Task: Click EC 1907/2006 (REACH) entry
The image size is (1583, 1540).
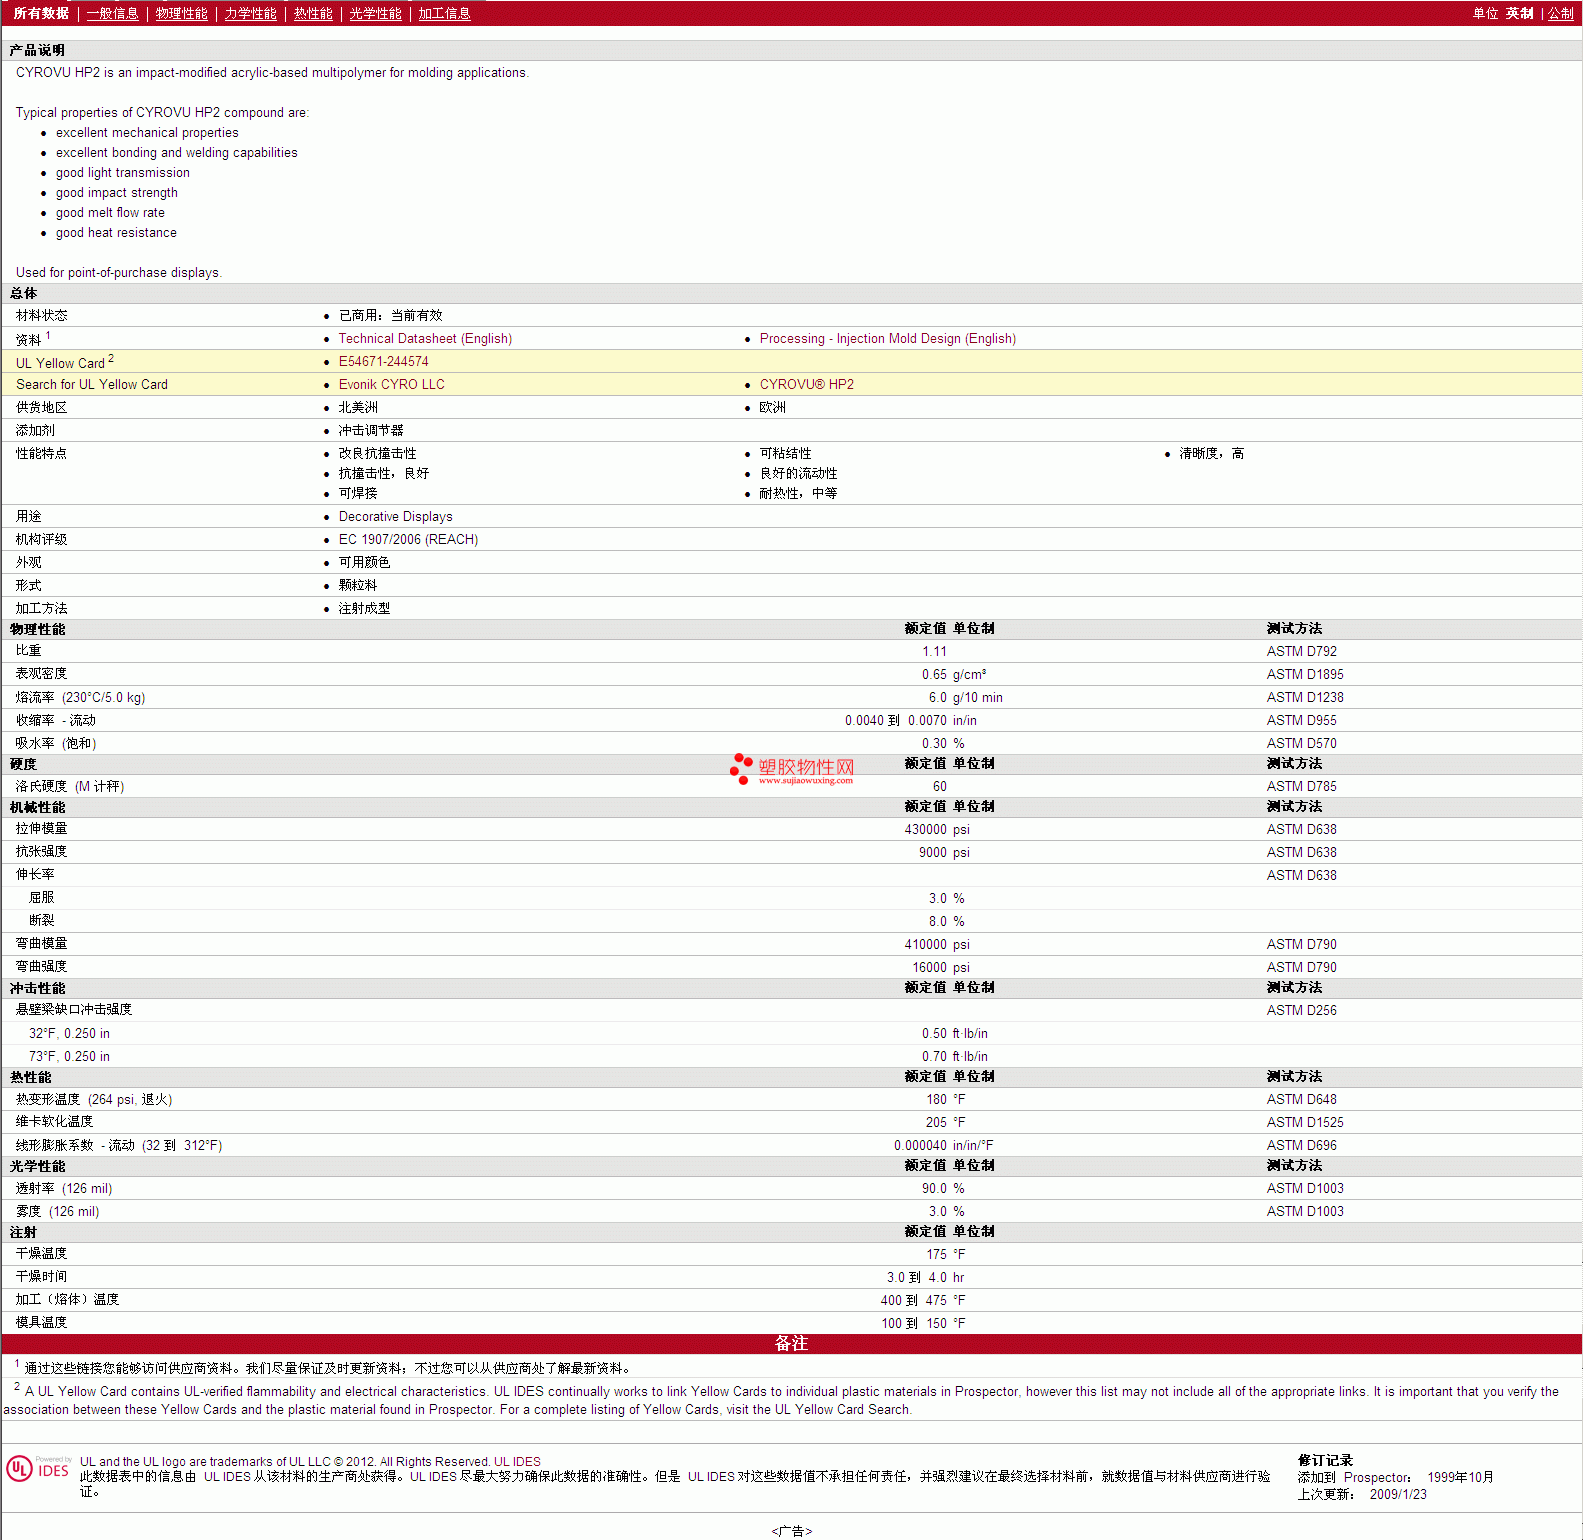Action: [408, 540]
